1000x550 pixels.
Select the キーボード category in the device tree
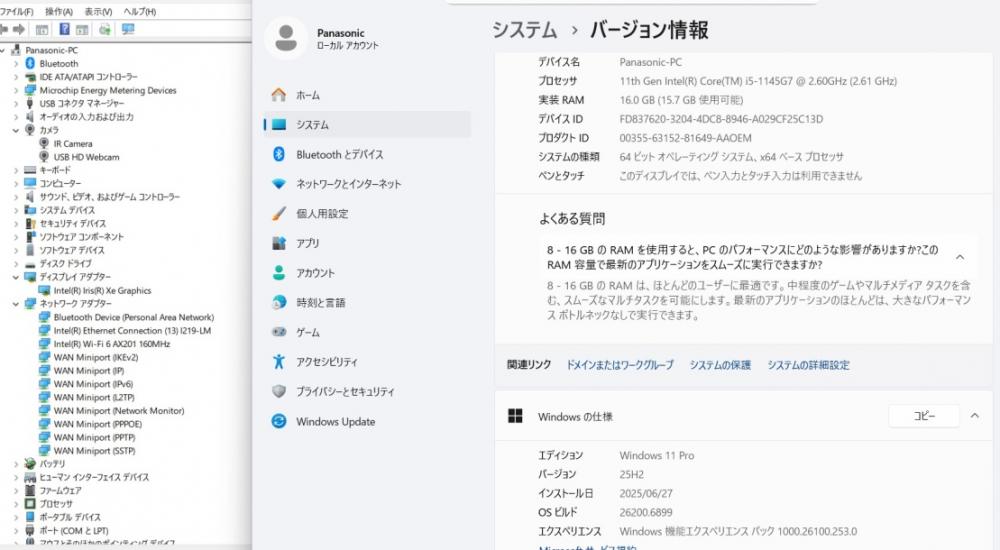pos(55,170)
